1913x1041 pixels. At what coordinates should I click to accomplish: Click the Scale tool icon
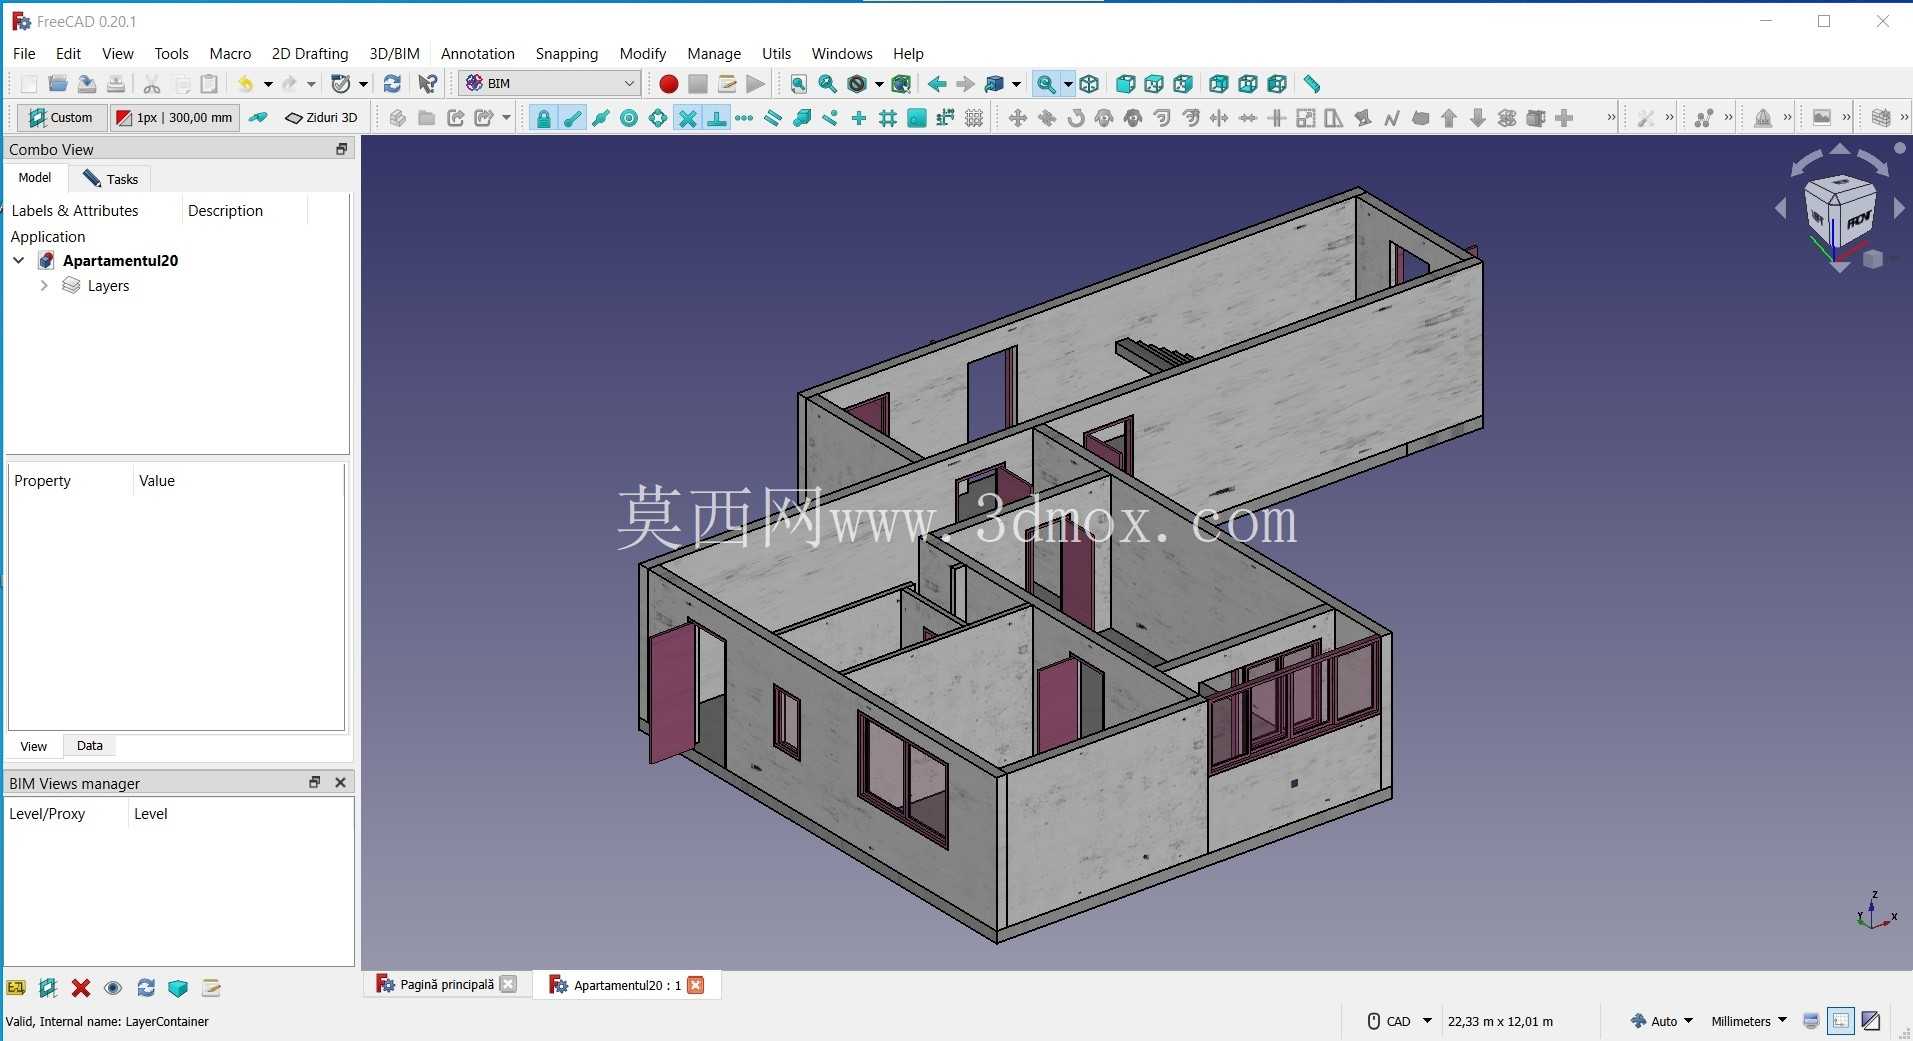pos(1305,118)
